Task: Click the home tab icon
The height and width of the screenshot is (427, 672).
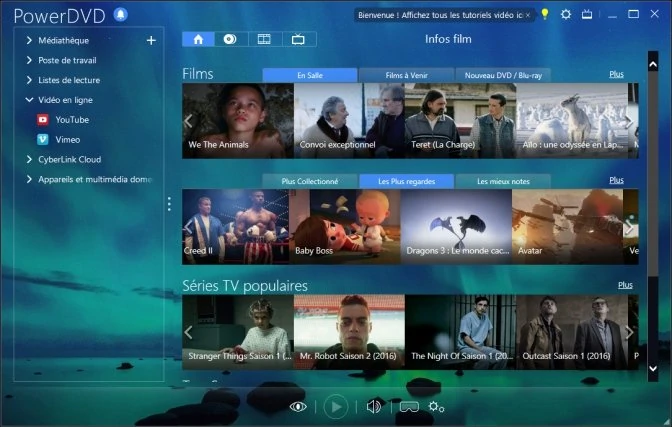Action: pyautogui.click(x=198, y=39)
